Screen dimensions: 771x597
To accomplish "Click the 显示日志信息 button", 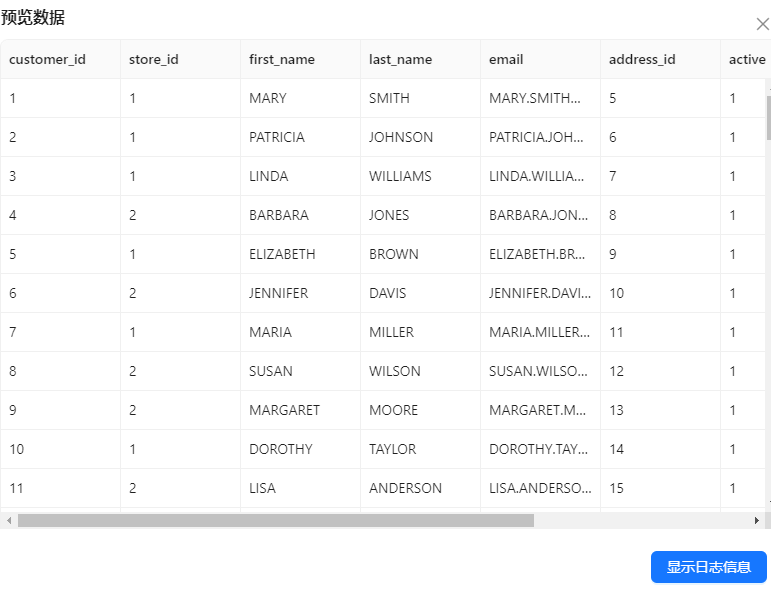I will [708, 567].
